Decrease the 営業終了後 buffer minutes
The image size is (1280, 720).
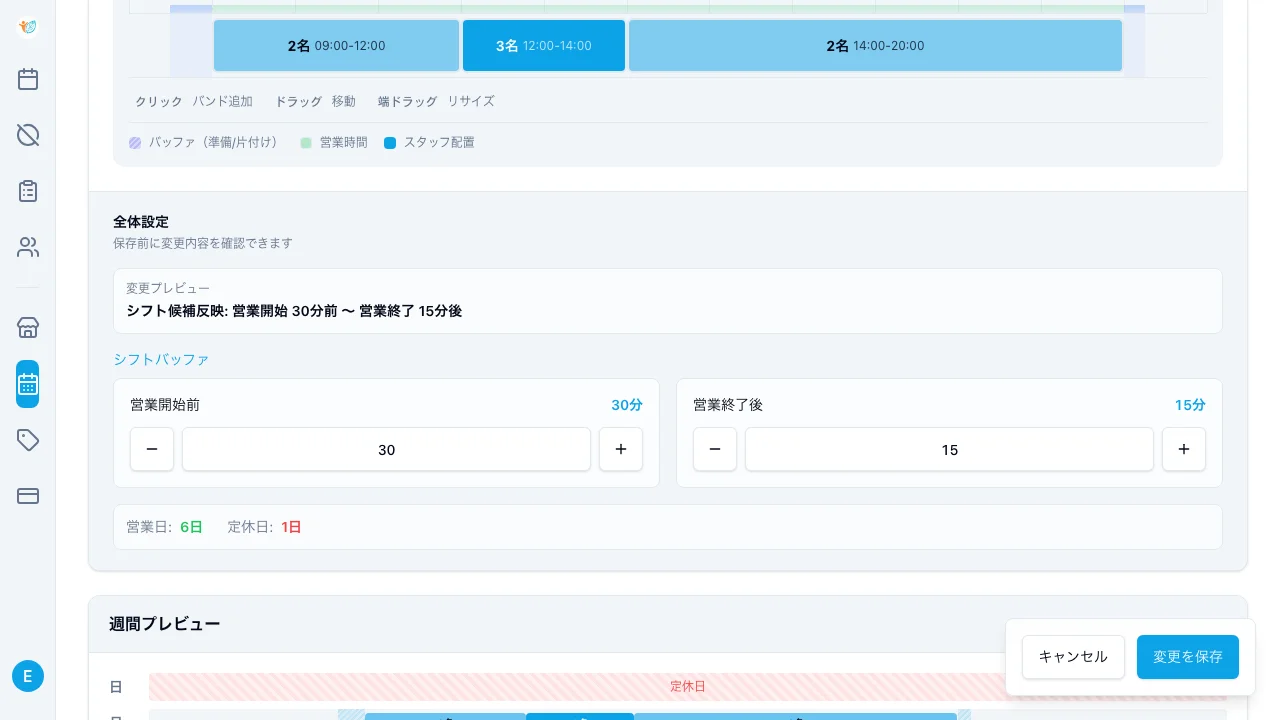pyautogui.click(x=715, y=449)
